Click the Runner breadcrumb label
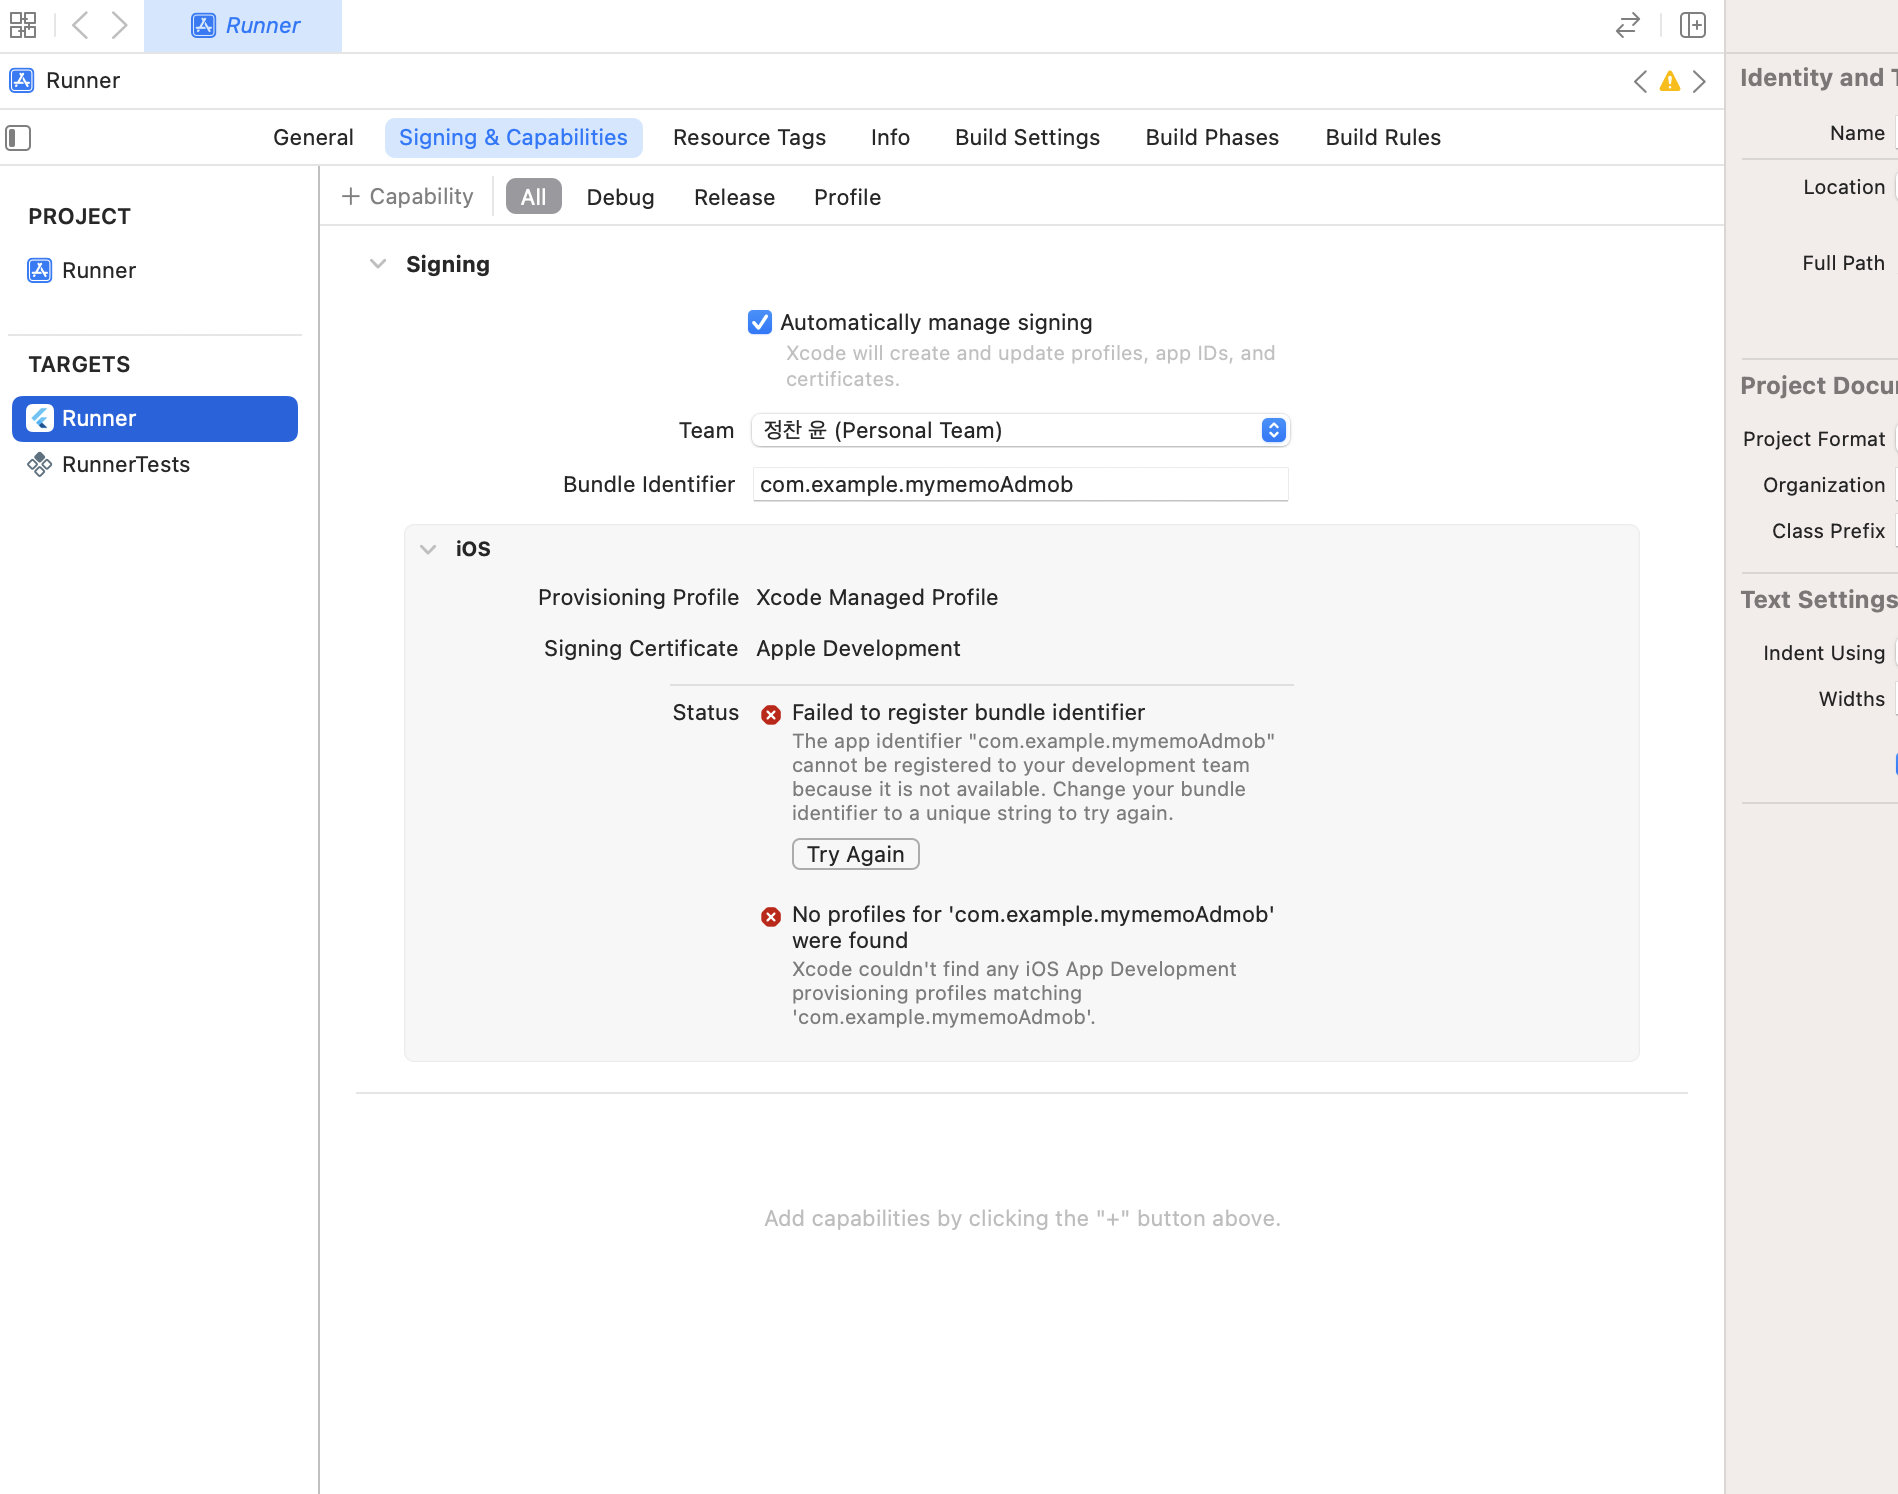Screen dimensions: 1898x1494 83,80
